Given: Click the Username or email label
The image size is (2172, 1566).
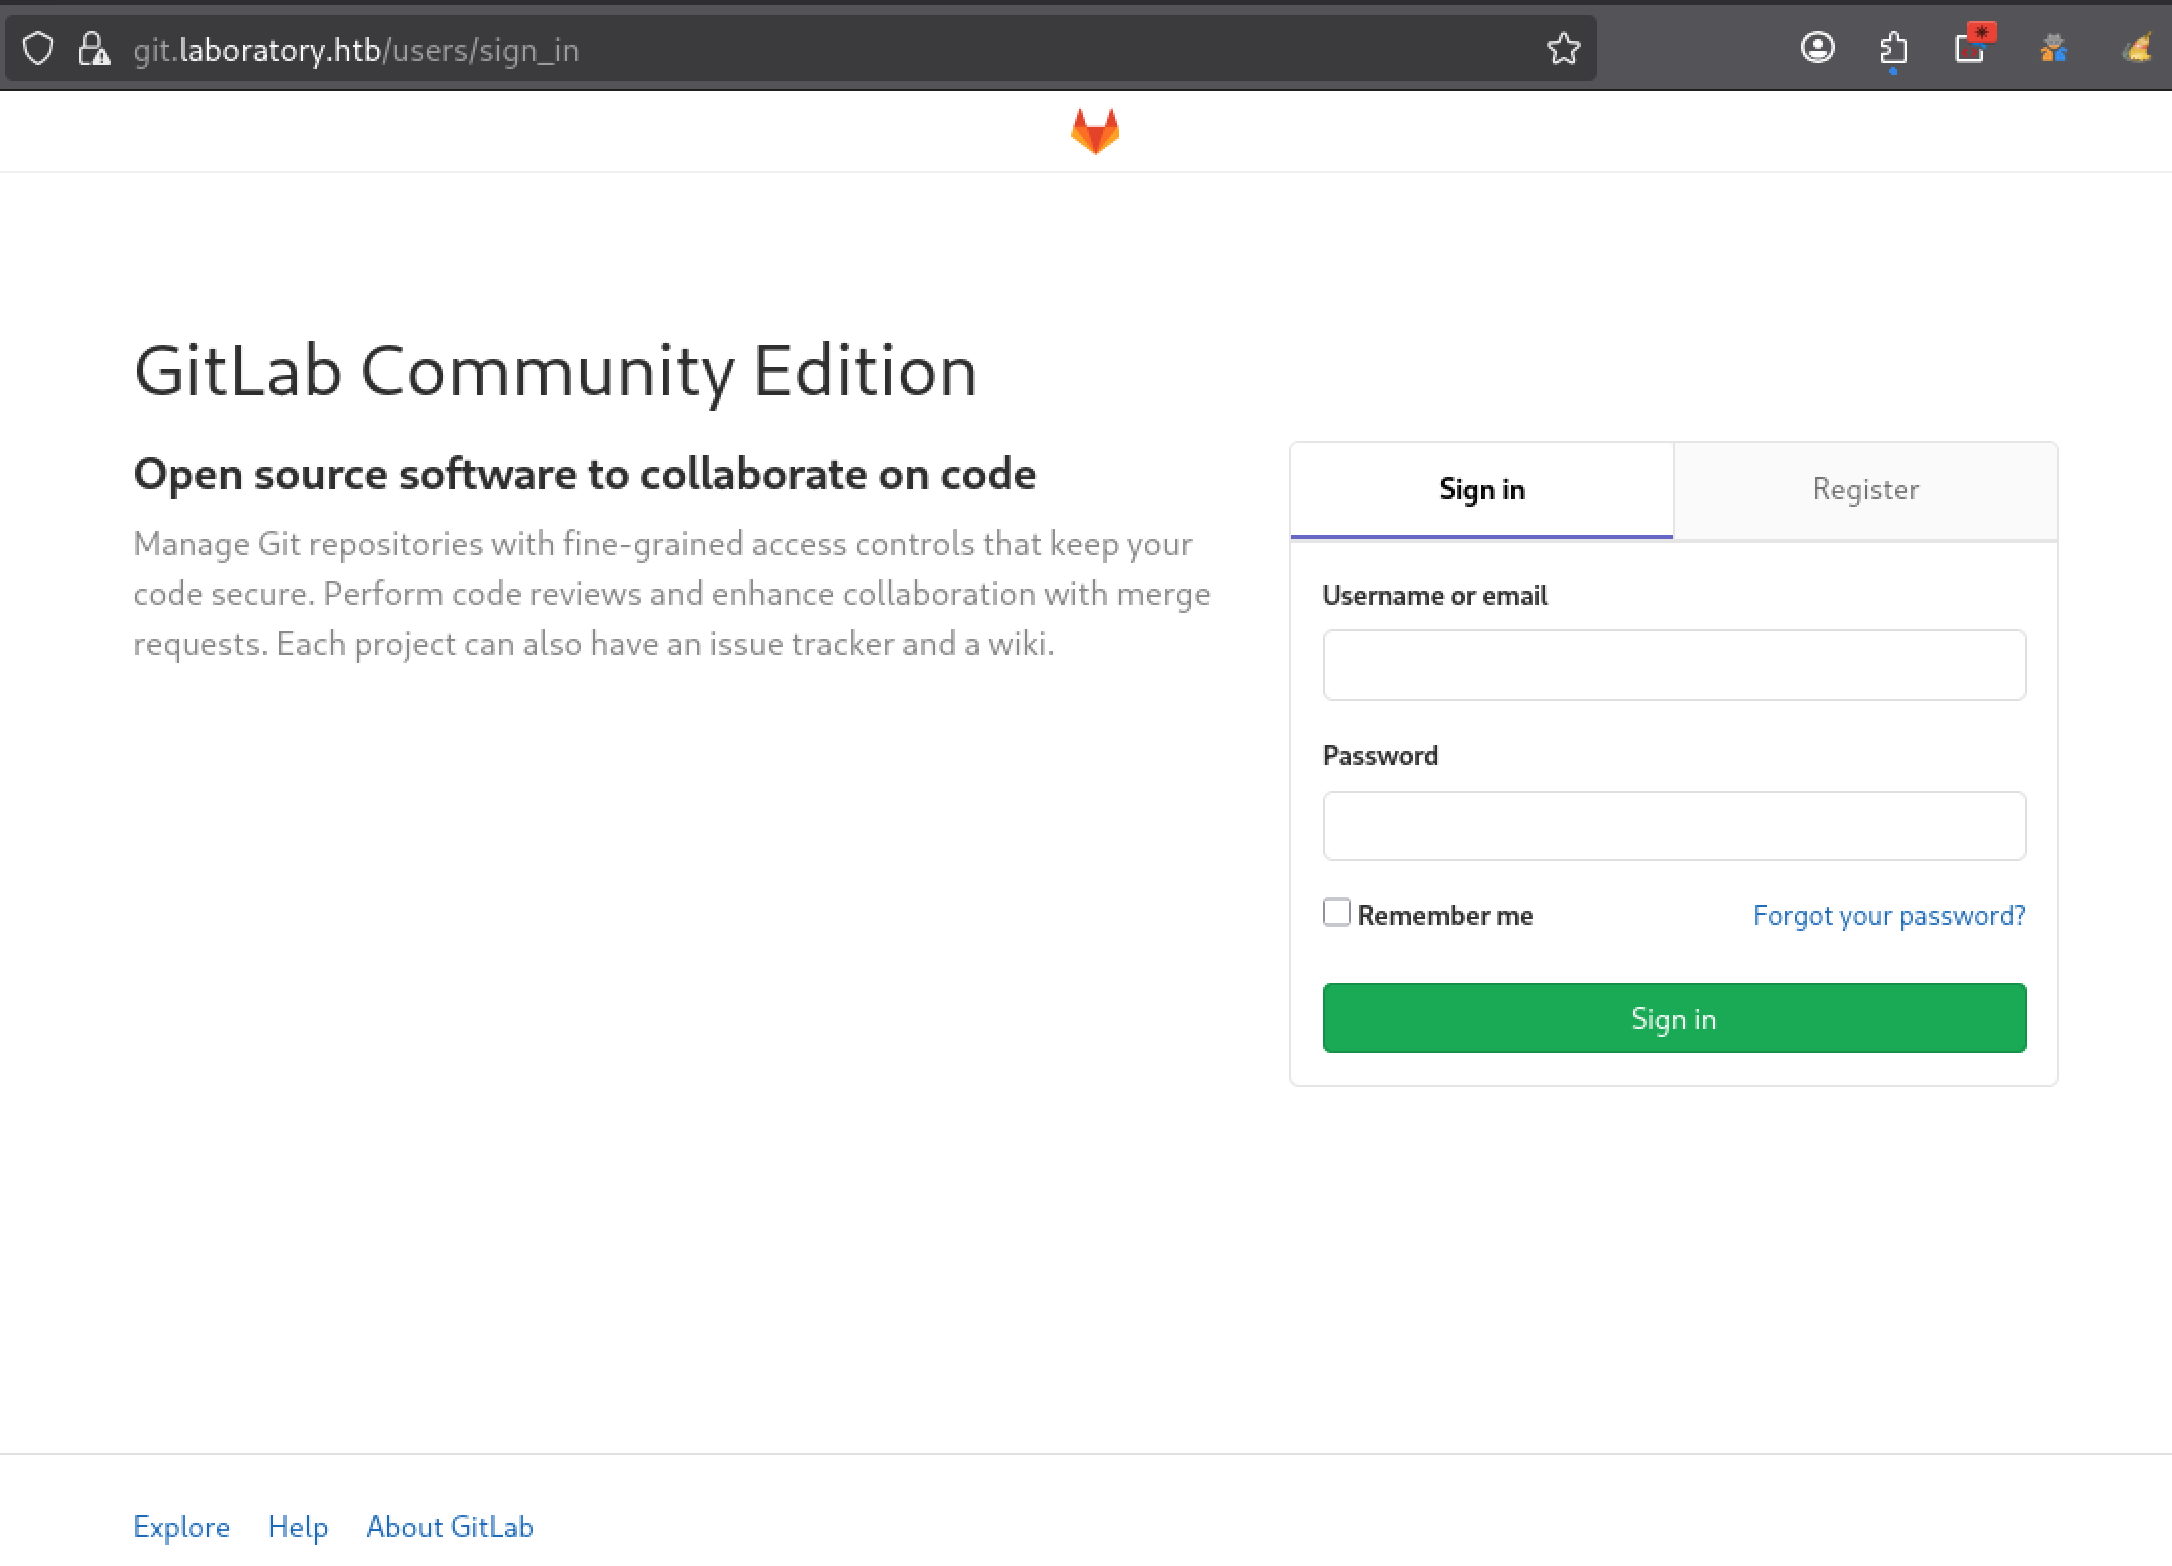Looking at the screenshot, I should click(x=1435, y=596).
